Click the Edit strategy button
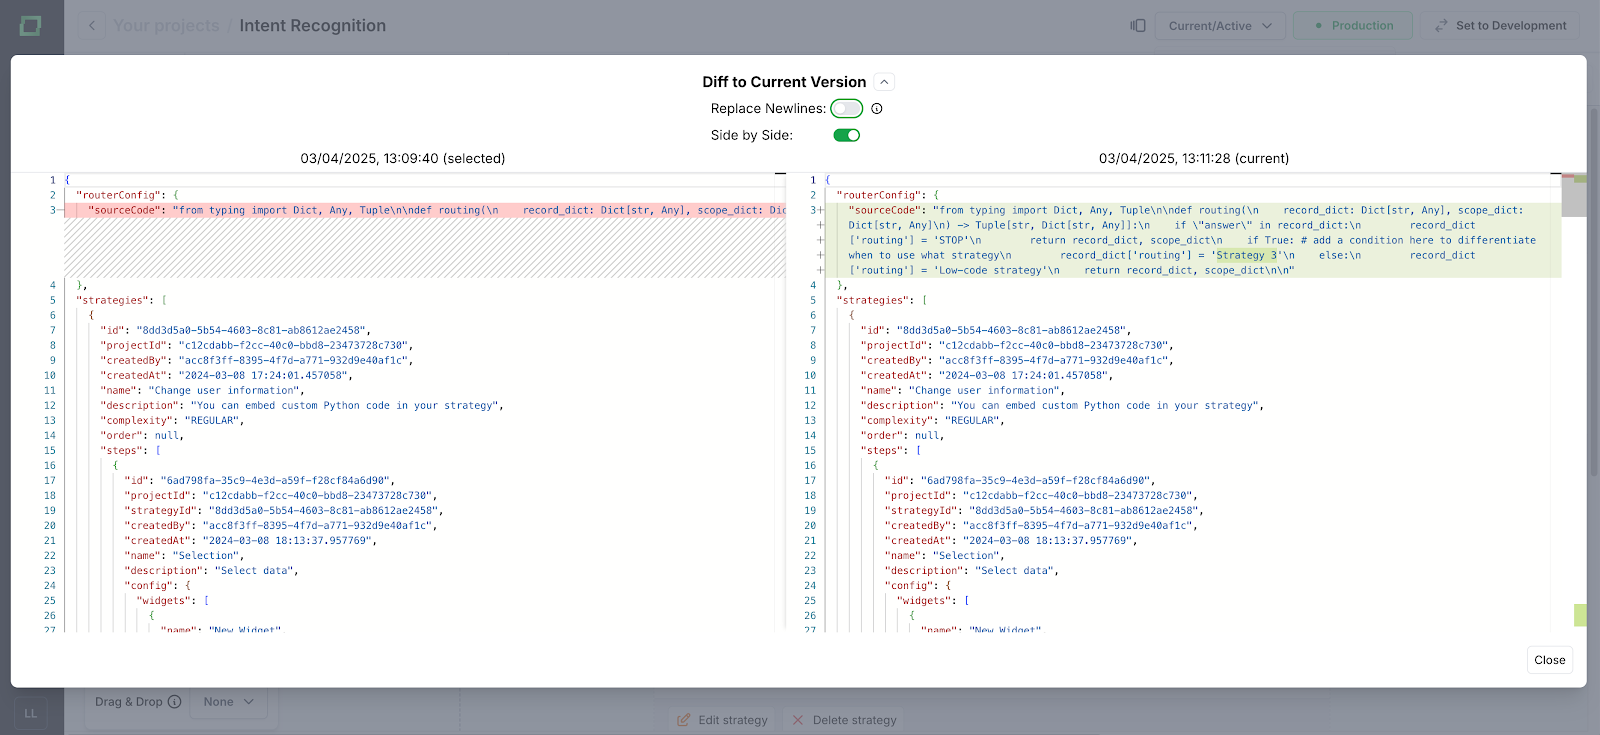Viewport: 1600px width, 735px height. 722,720
